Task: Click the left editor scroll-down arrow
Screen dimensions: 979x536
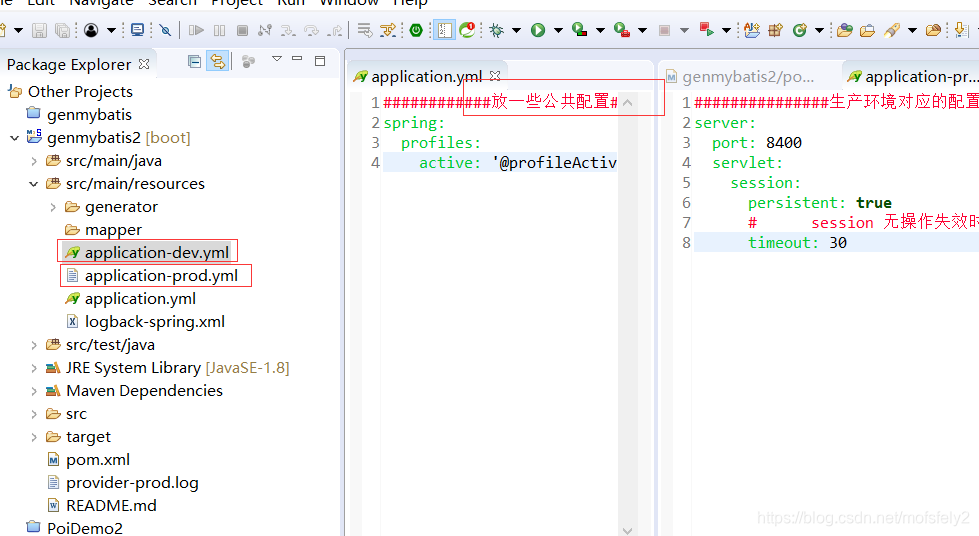Action: point(627,530)
